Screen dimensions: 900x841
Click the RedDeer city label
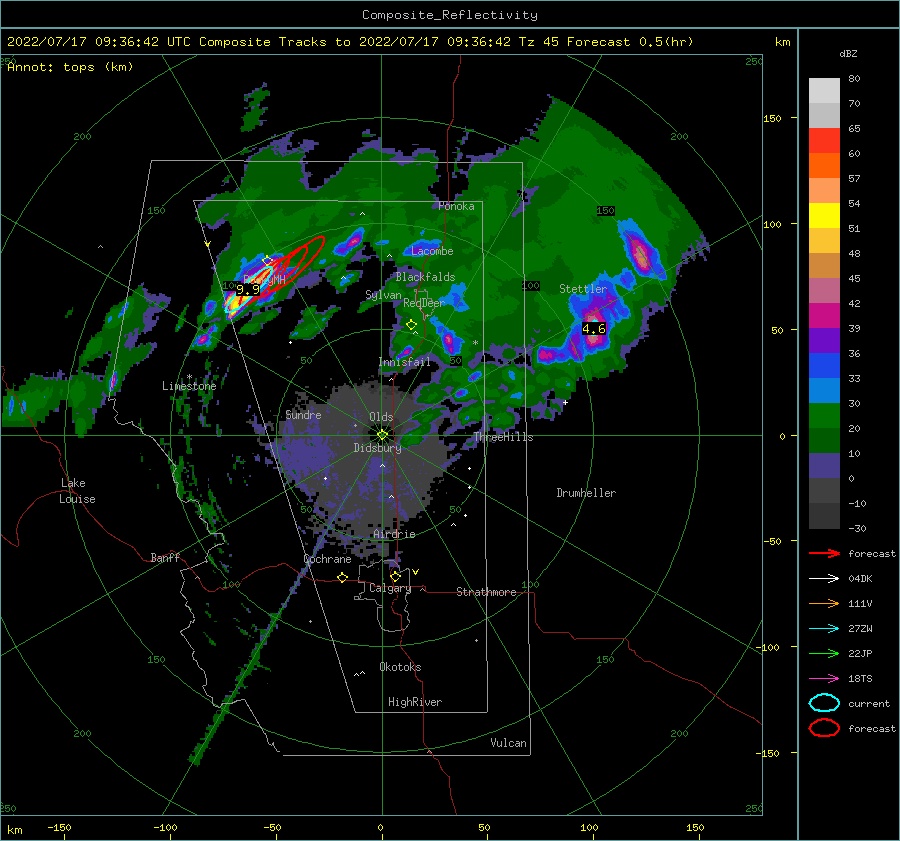coord(424,303)
